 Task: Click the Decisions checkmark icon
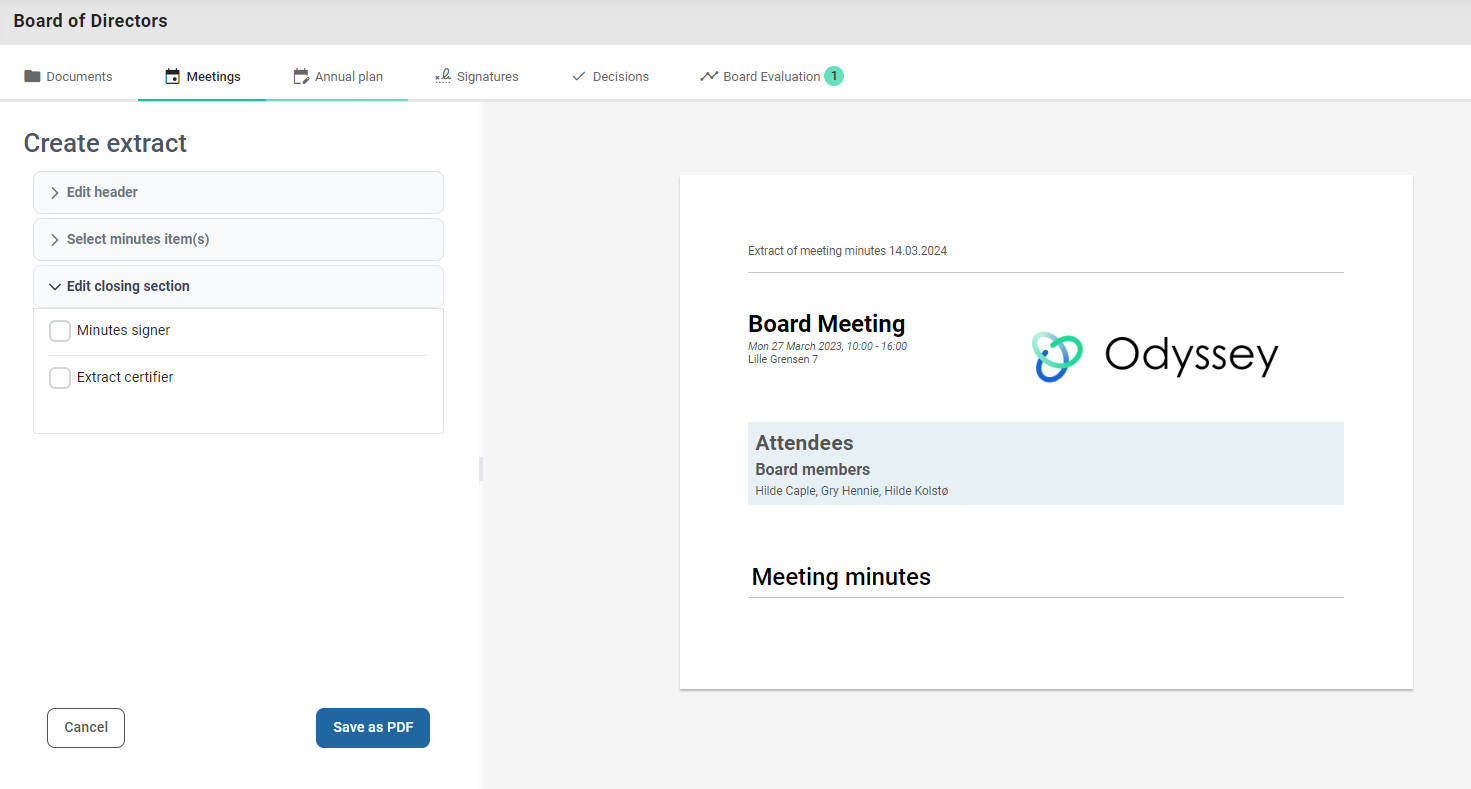point(578,76)
